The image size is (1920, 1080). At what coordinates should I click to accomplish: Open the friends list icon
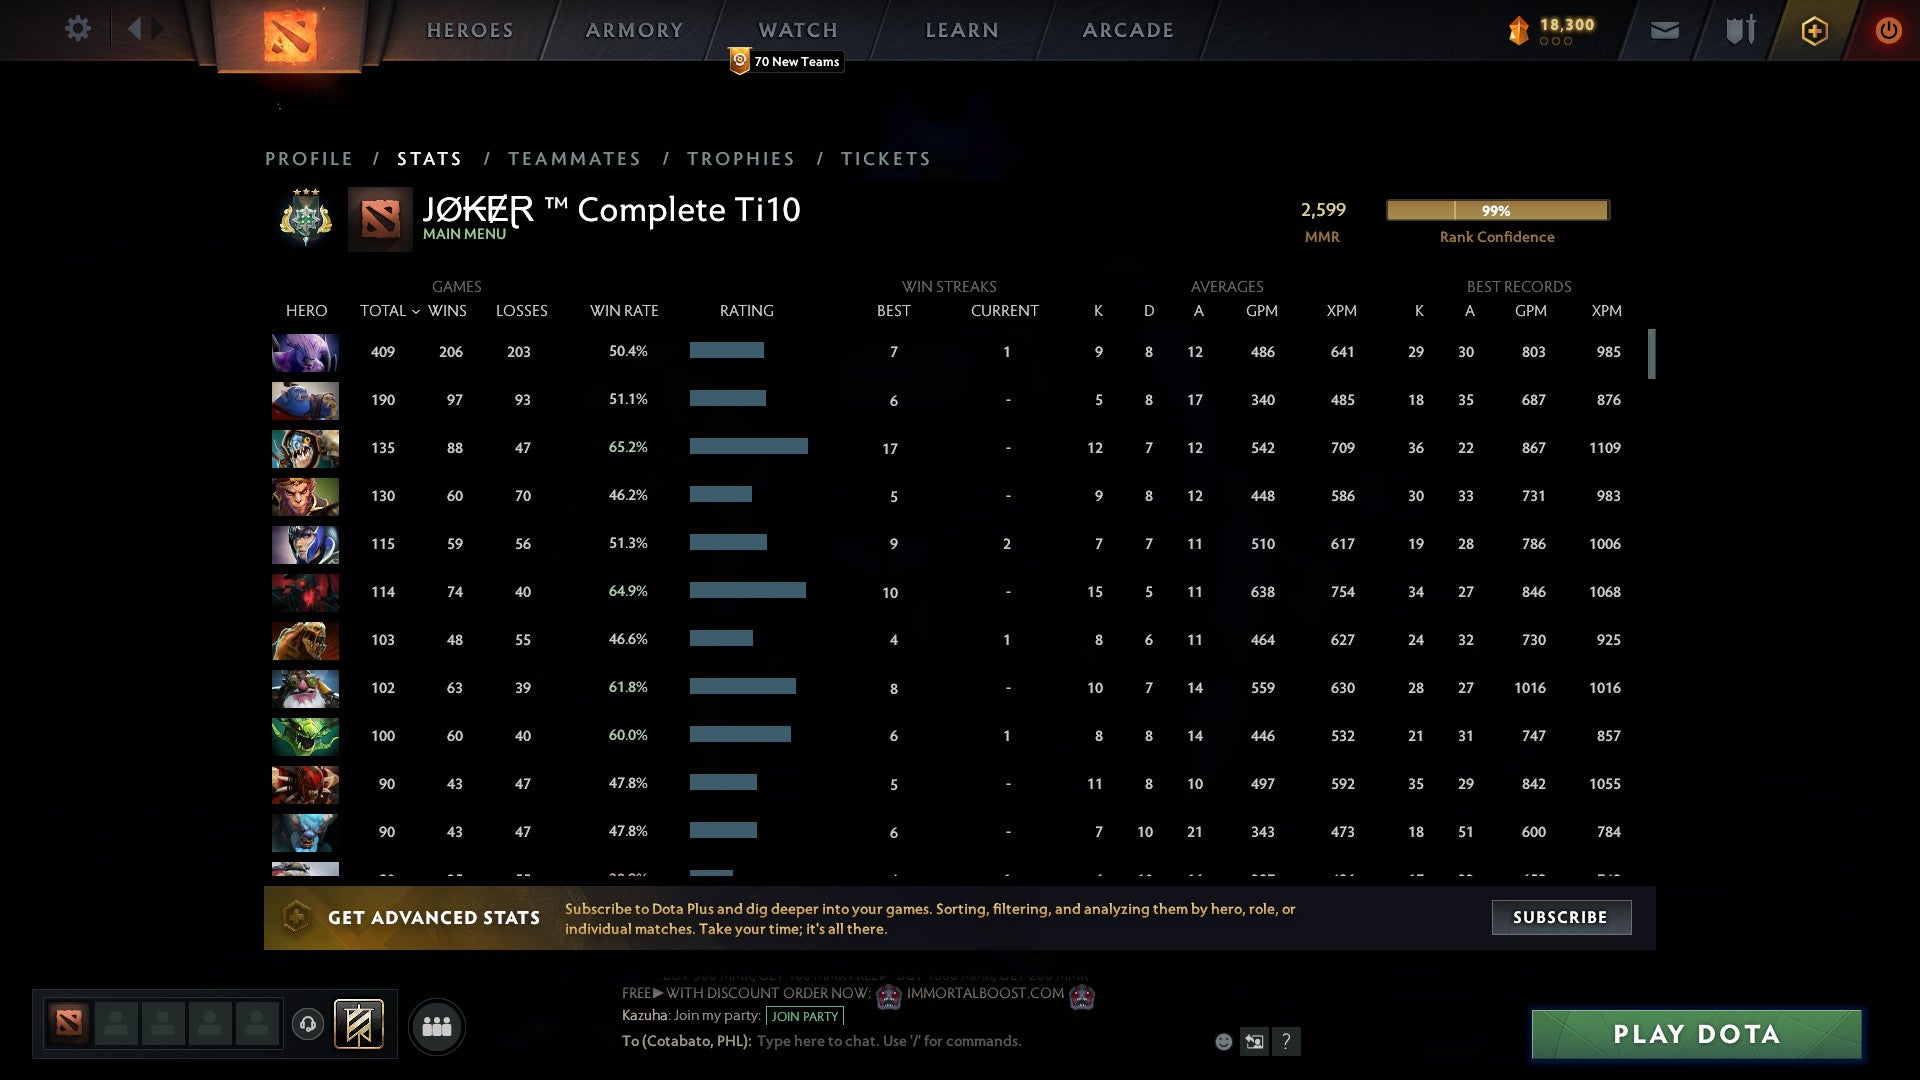[437, 1027]
